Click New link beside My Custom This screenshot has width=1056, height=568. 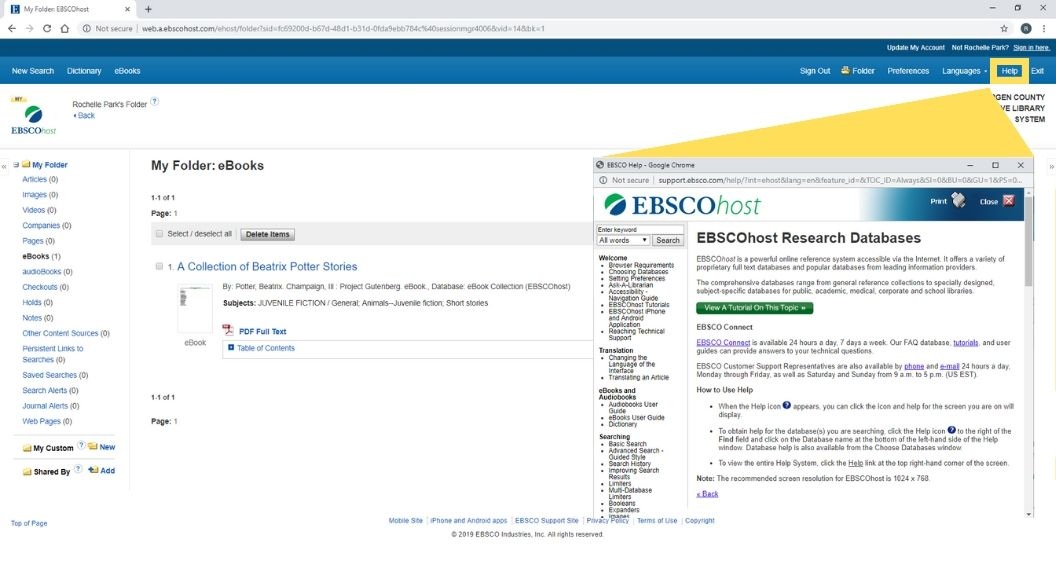coord(107,447)
